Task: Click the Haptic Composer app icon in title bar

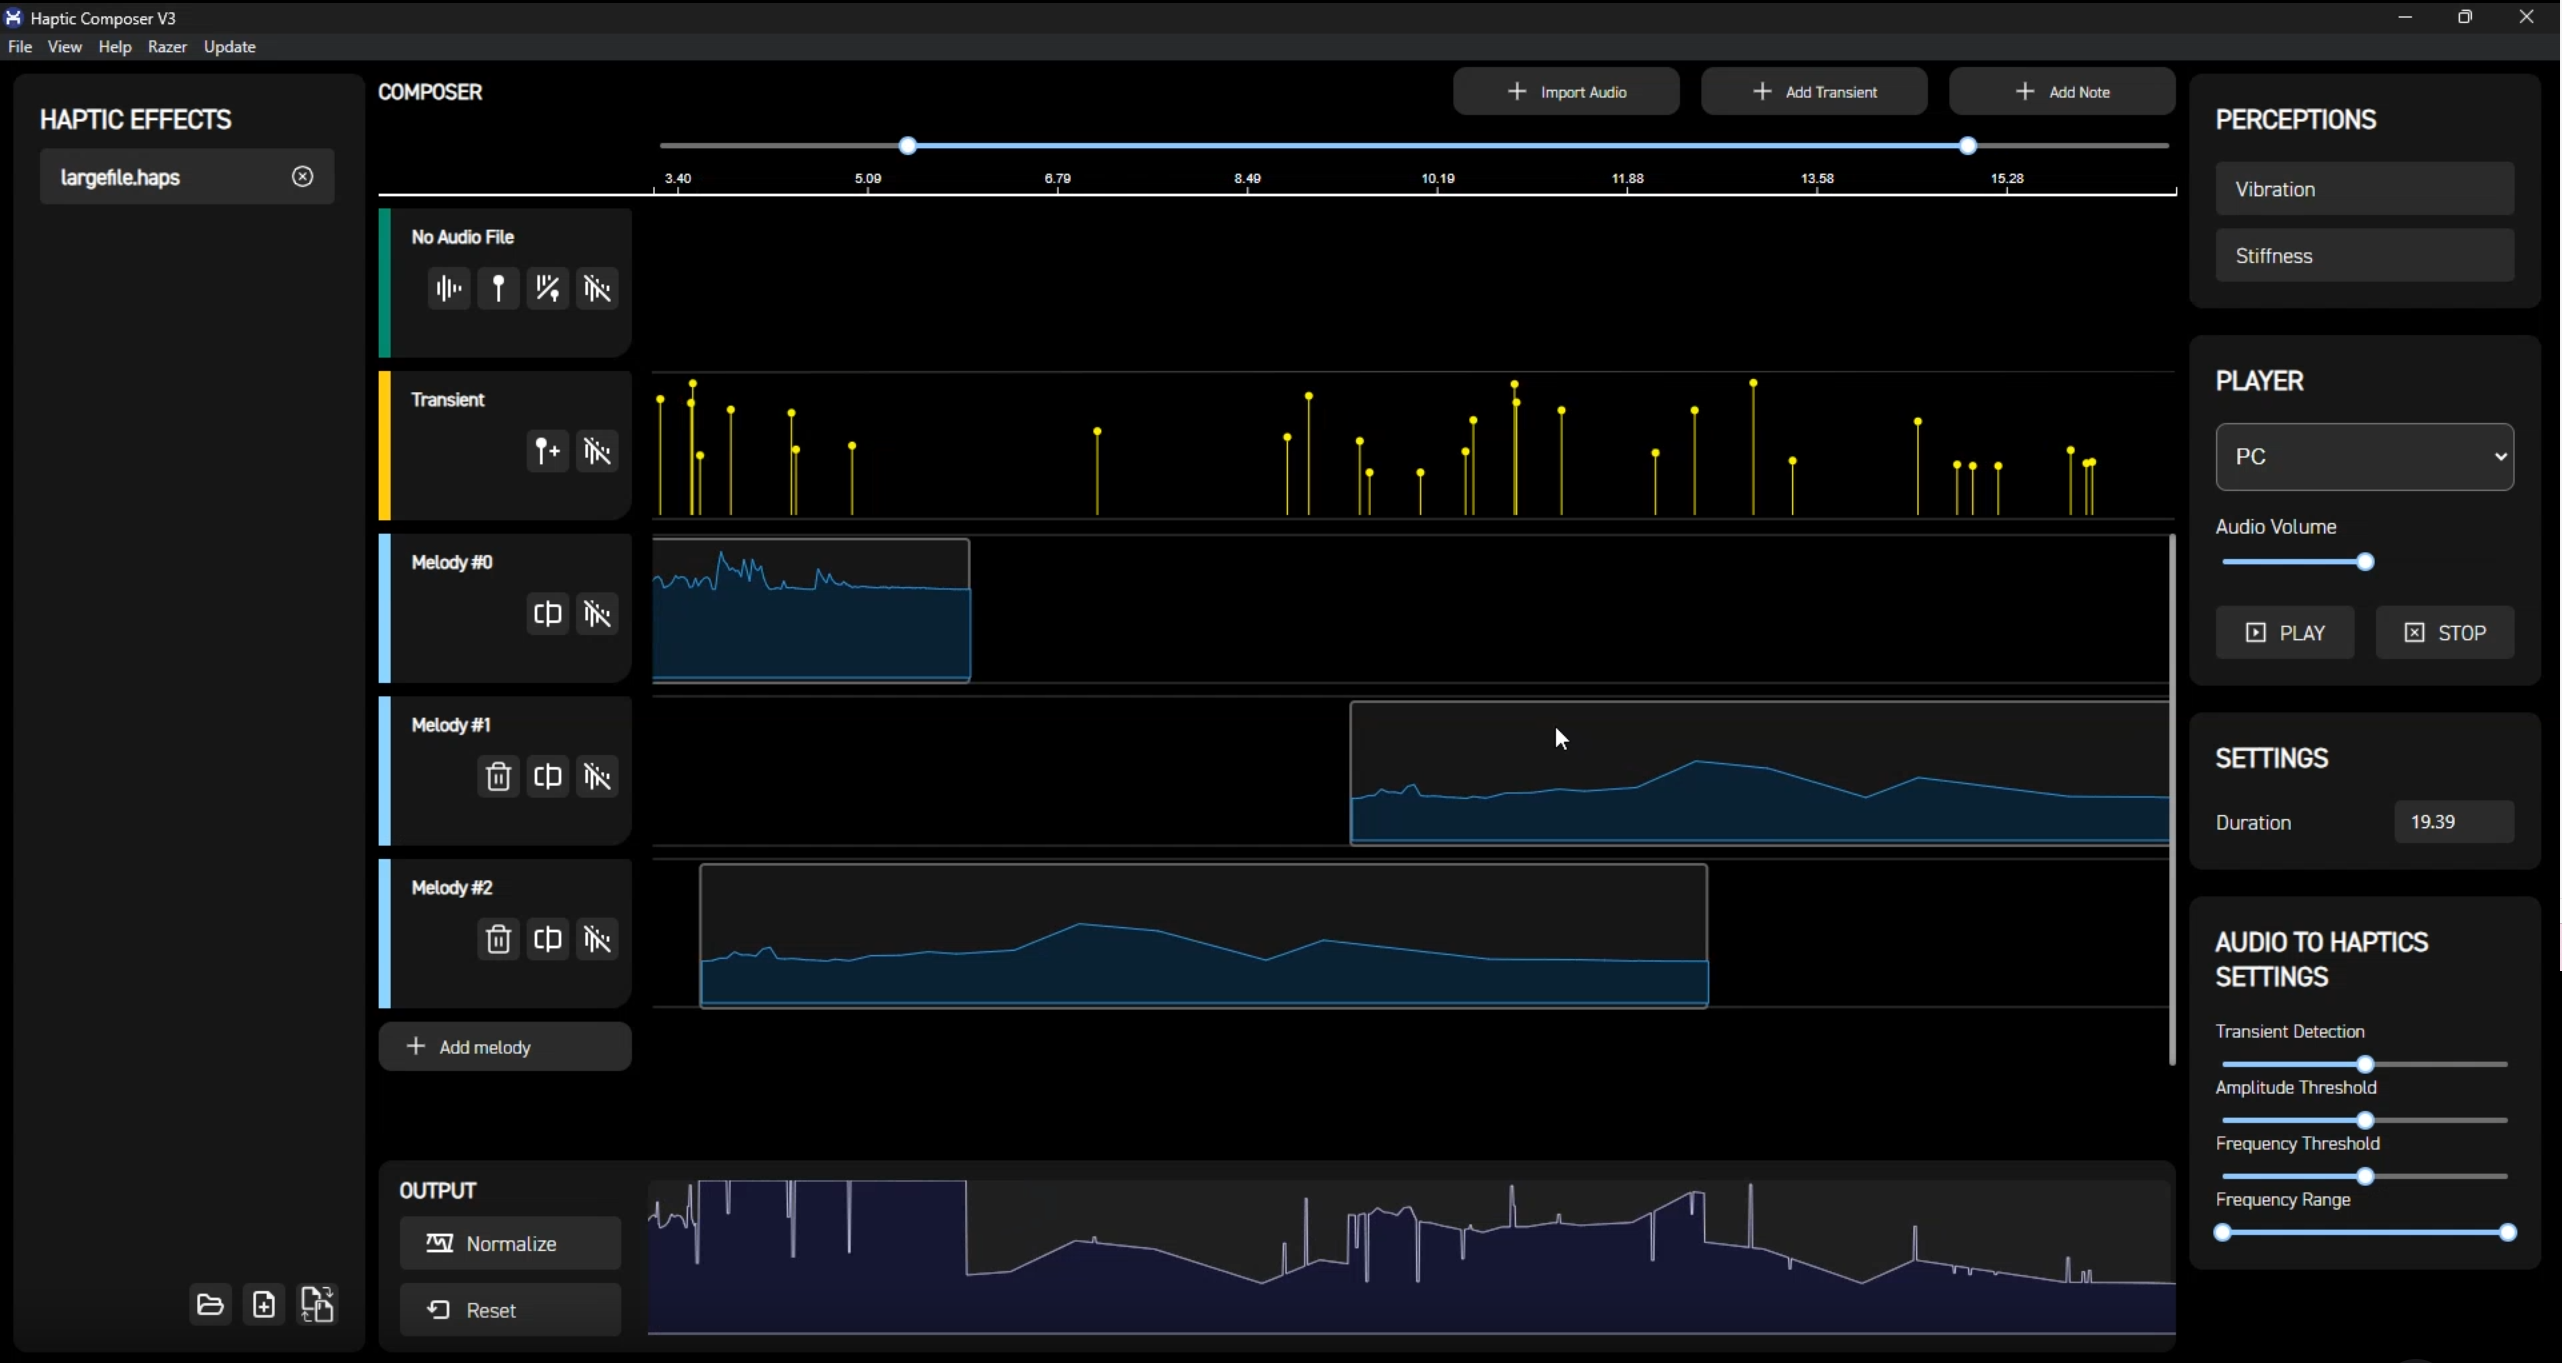Action: coord(13,17)
